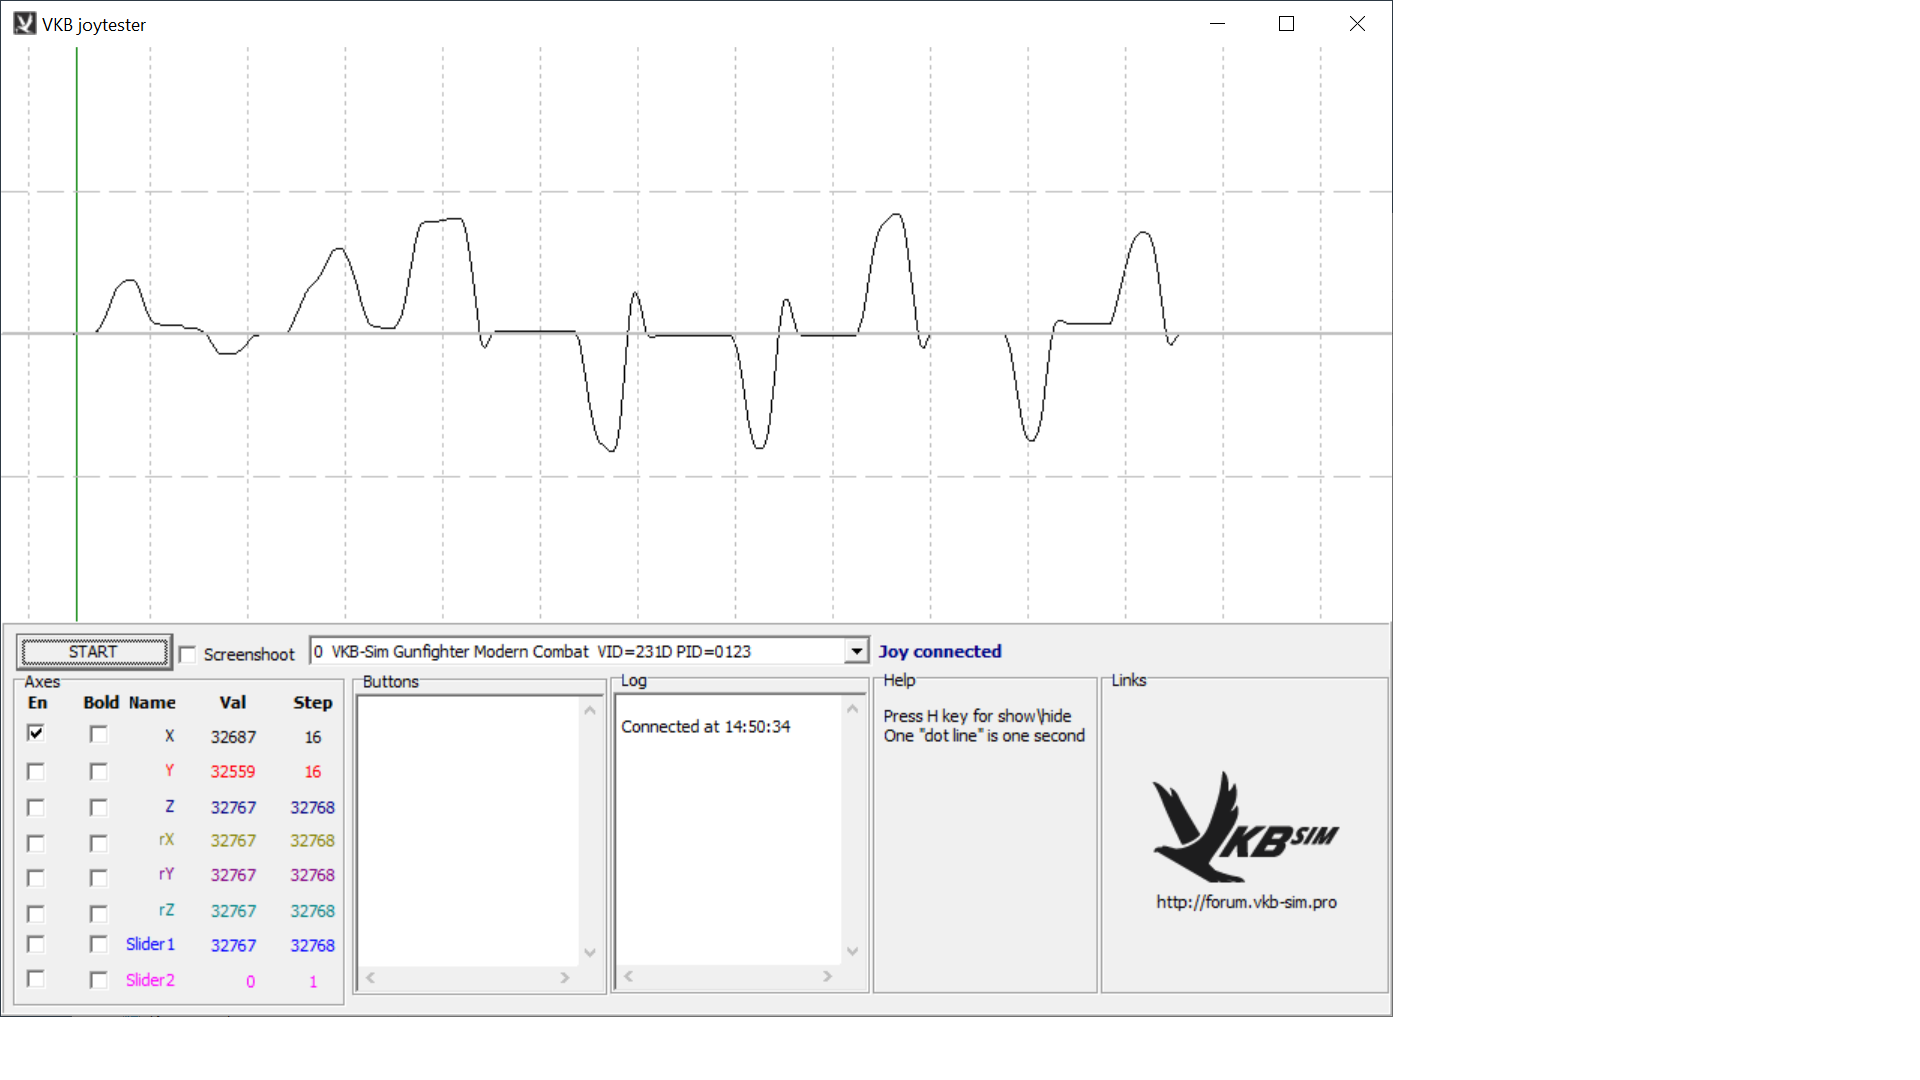Click Log panel scroll down arrow
Image resolution: width=1920 pixels, height=1080 pixels.
(x=853, y=951)
